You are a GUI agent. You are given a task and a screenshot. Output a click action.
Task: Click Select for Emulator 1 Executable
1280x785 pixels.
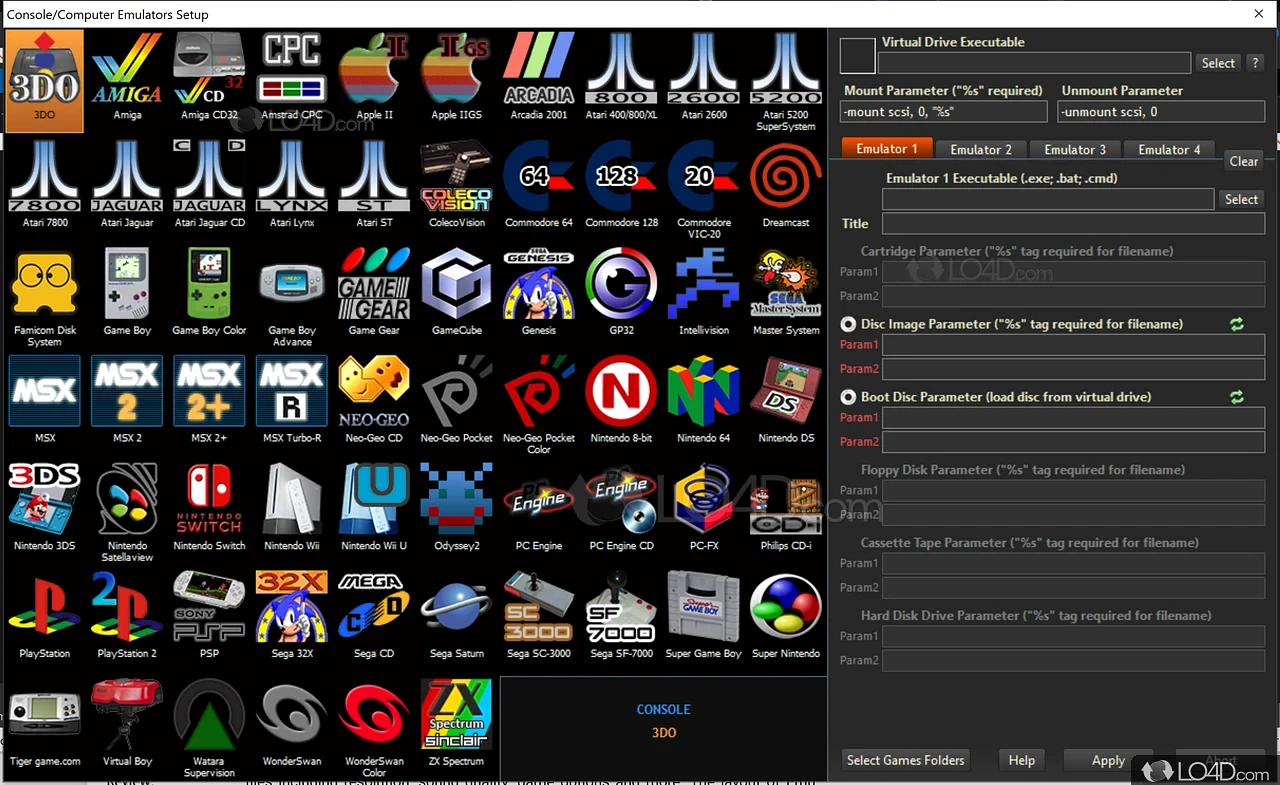[x=1241, y=199]
